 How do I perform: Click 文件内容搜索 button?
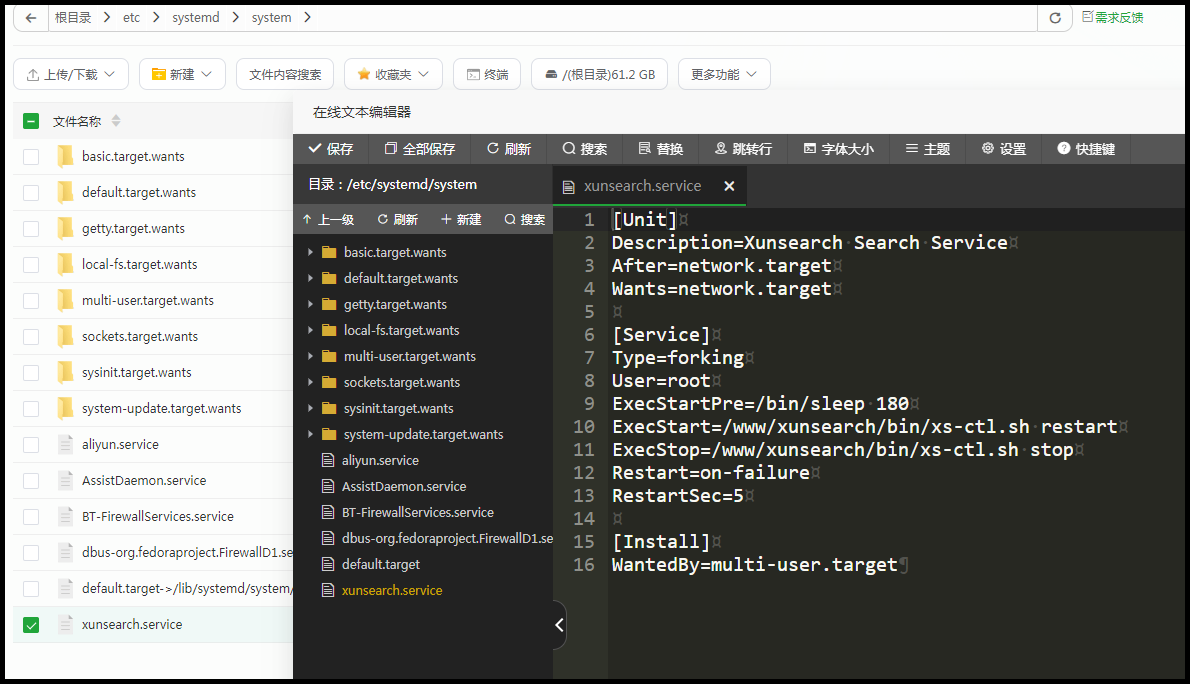pyautogui.click(x=285, y=74)
